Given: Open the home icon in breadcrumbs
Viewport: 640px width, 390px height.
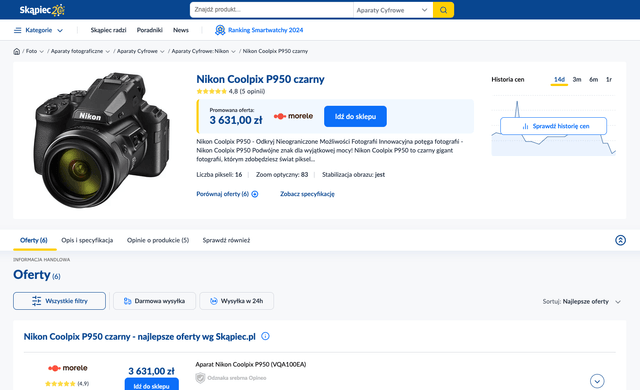Looking at the screenshot, I should (x=17, y=51).
